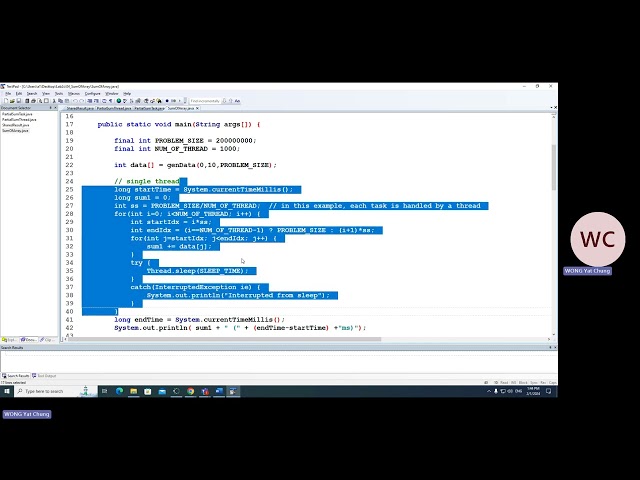640x480 pixels.
Task: Switch to the SharedResult.java tab
Action: pyautogui.click(x=80, y=109)
